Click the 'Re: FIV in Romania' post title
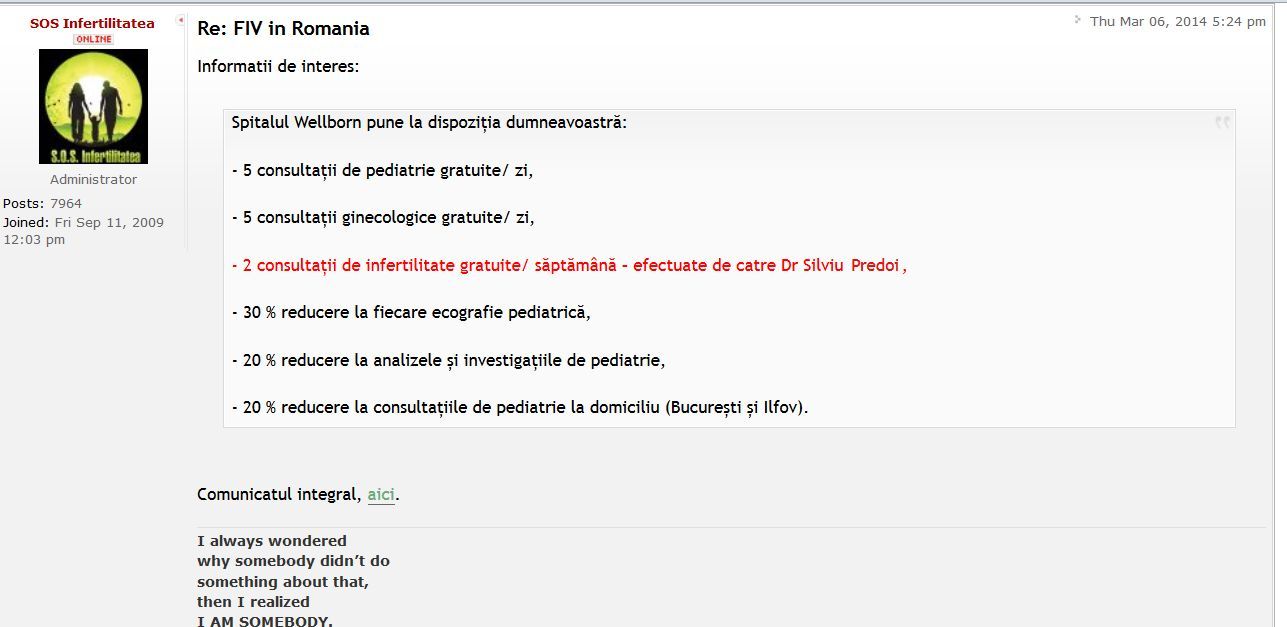 tap(283, 29)
